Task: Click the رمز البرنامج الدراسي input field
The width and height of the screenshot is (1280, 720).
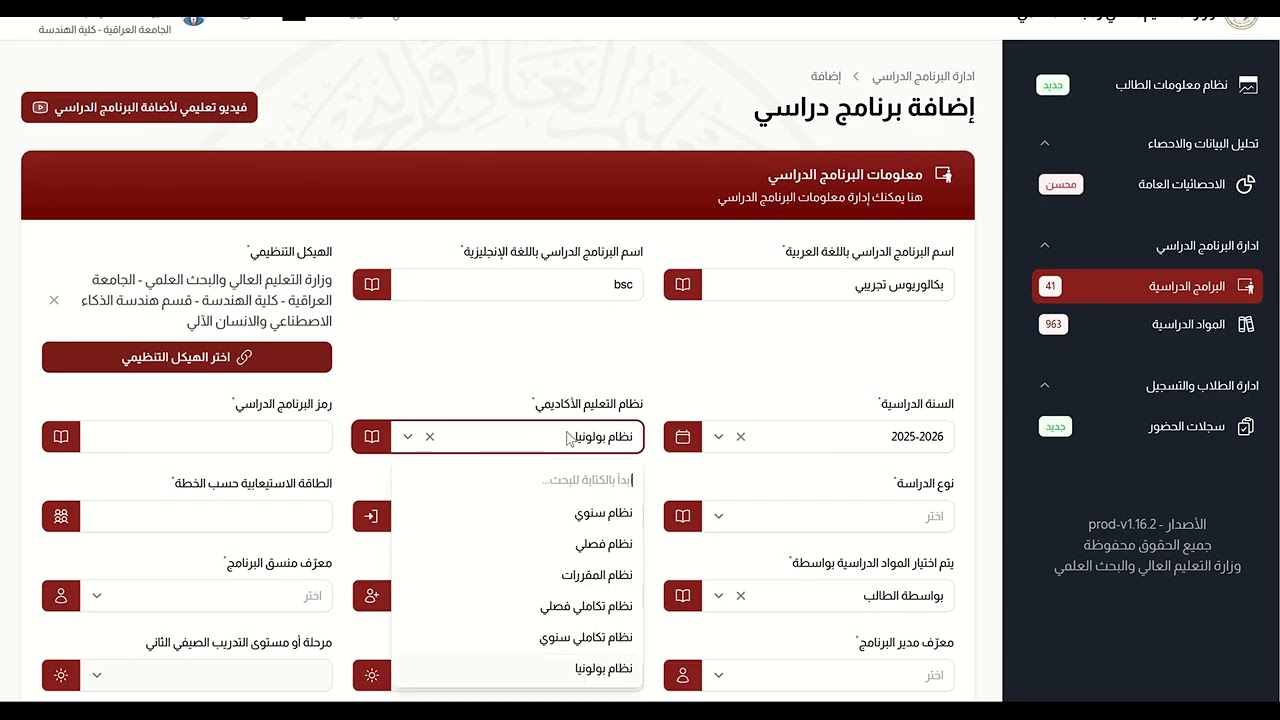Action: click(x=206, y=437)
